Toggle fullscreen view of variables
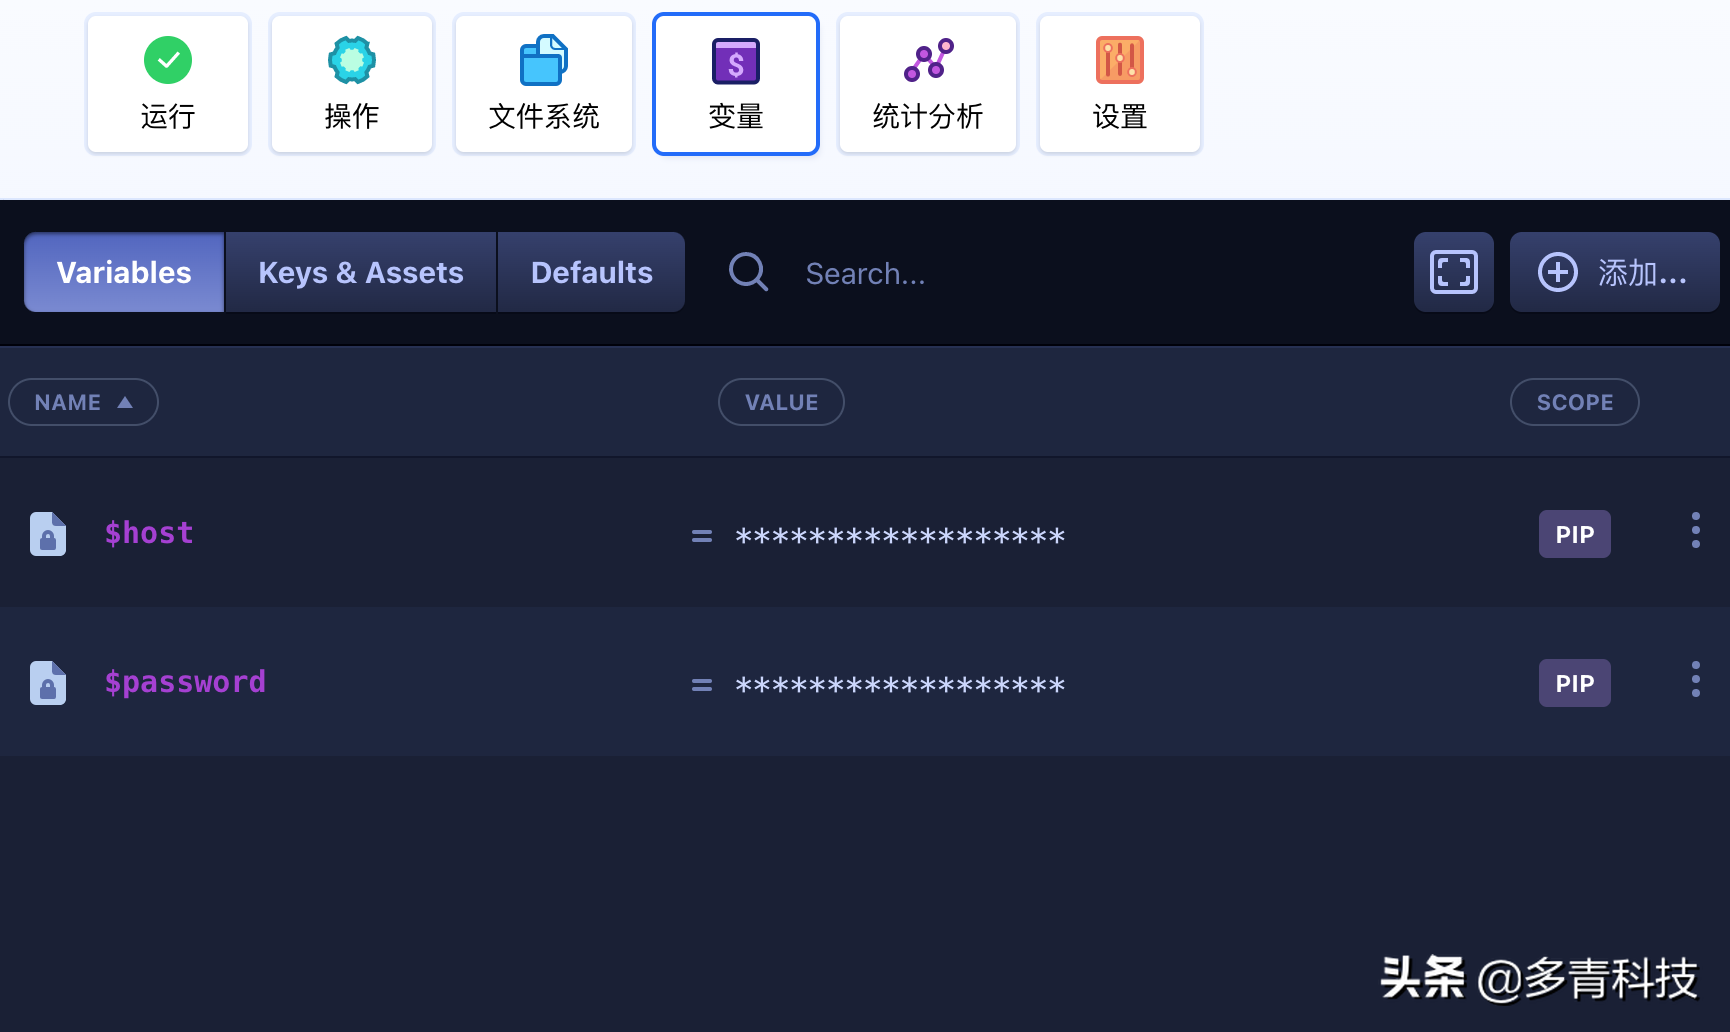Viewport: 1730px width, 1032px height. point(1454,272)
